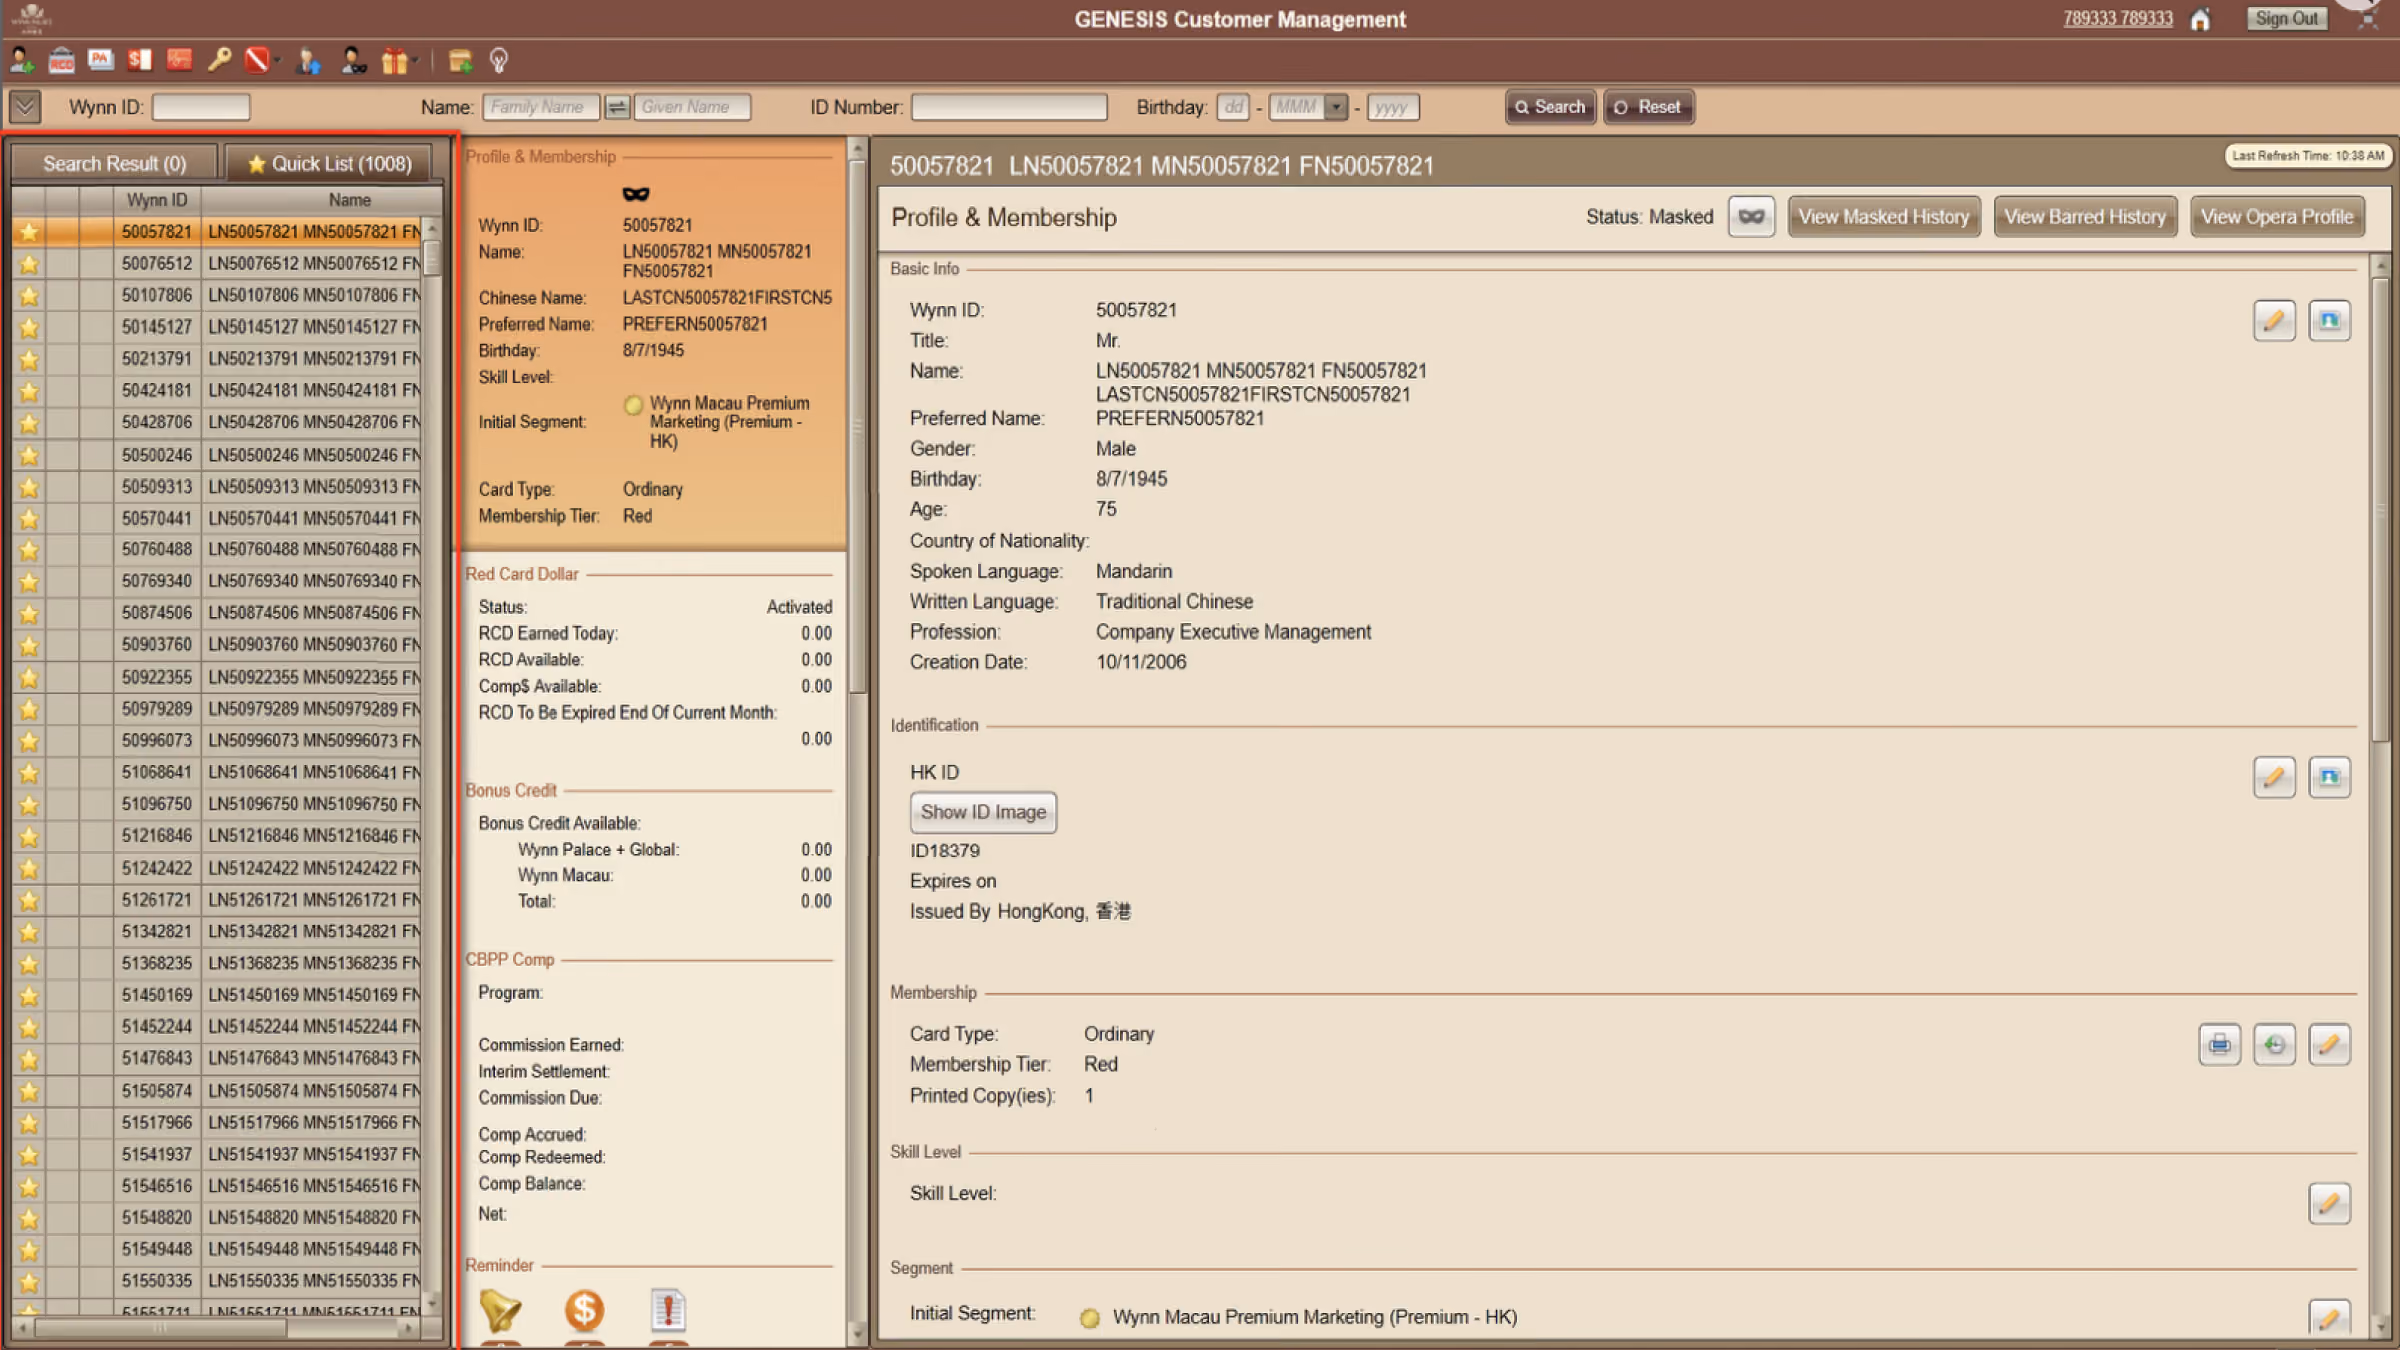Swap family and given name fields
The height and width of the screenshot is (1350, 2400).
617,107
